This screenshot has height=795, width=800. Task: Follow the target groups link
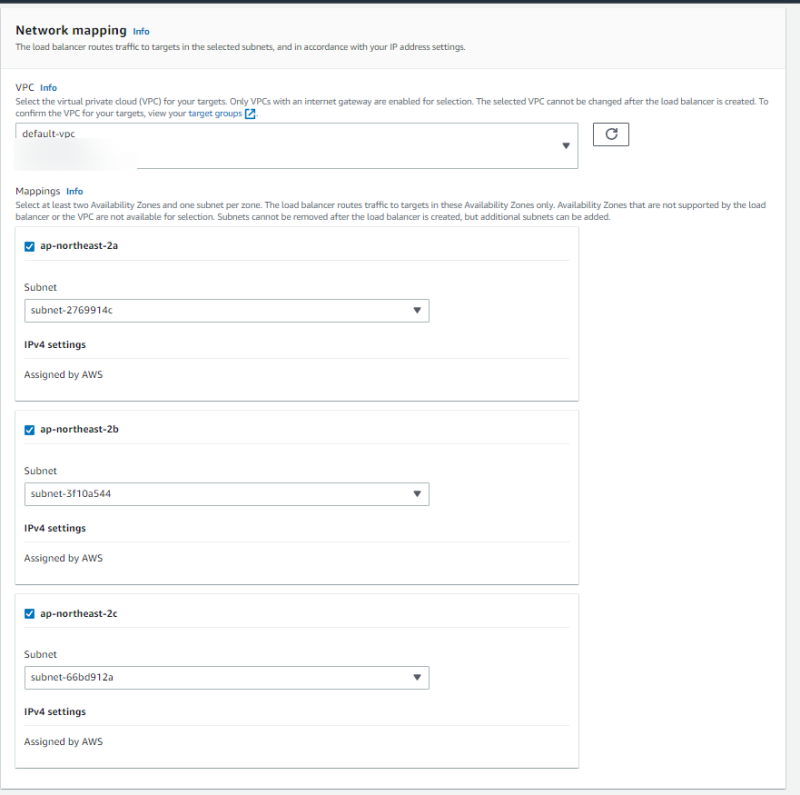tap(215, 115)
